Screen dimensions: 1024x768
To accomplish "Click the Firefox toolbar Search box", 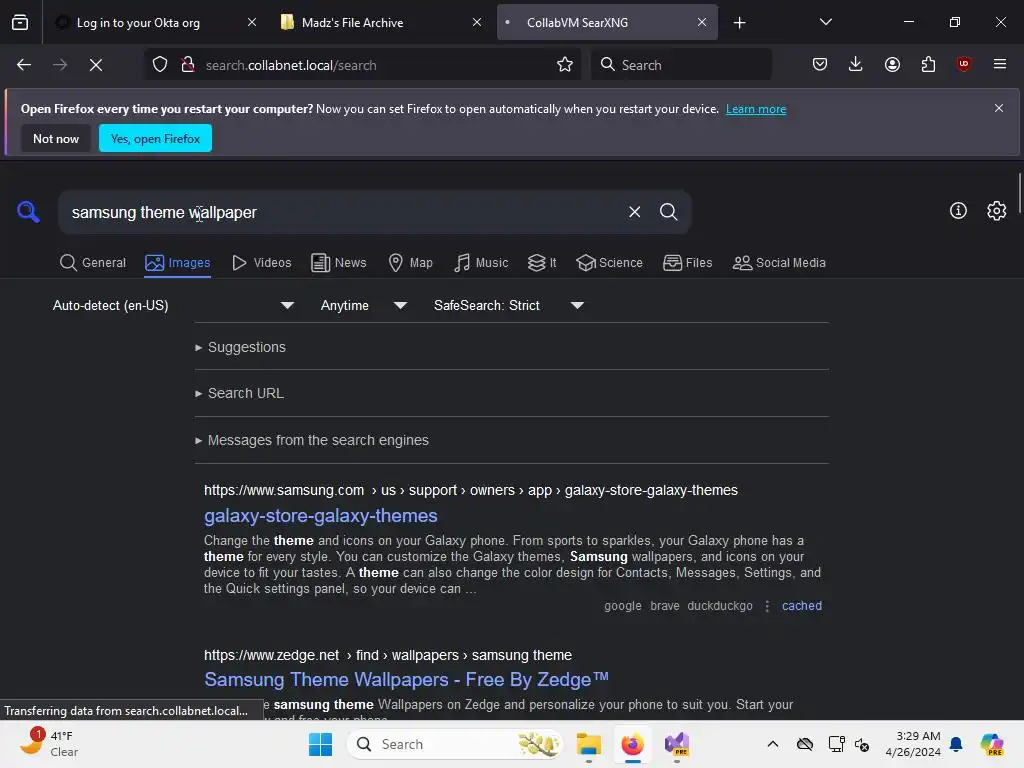I will click(680, 65).
